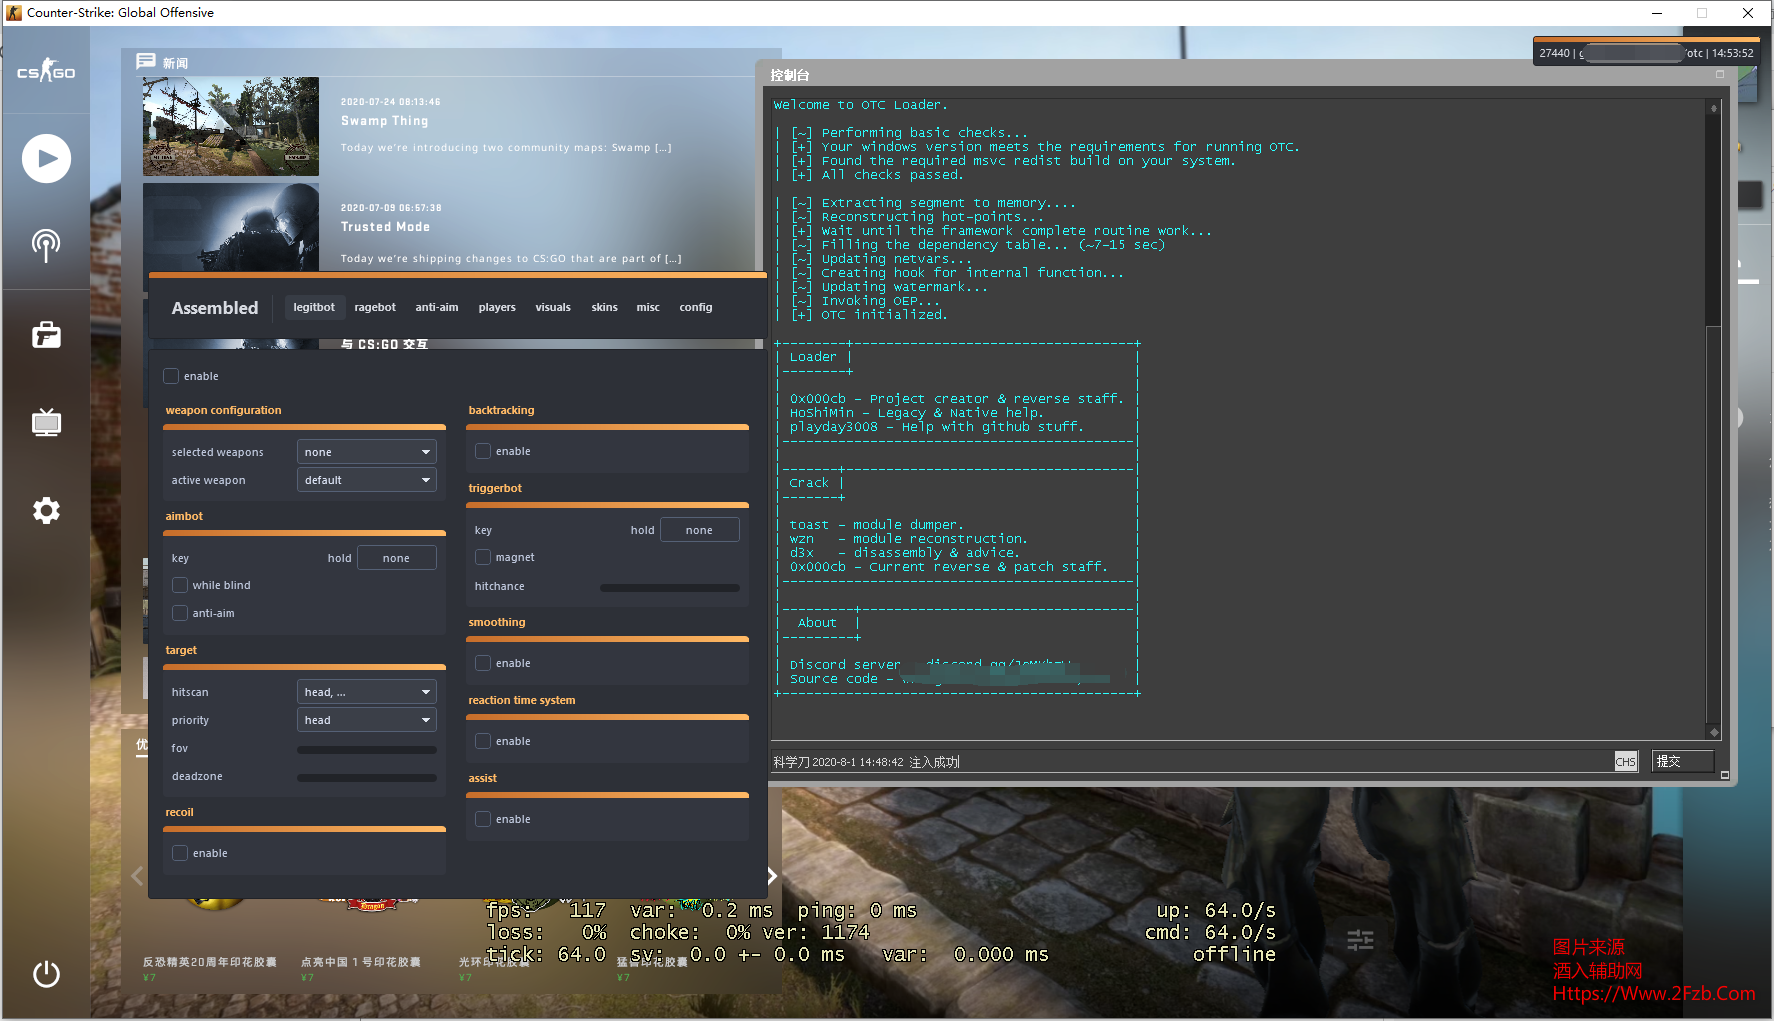The height and width of the screenshot is (1021, 1774).
Task: Open the config tab
Action: (696, 307)
